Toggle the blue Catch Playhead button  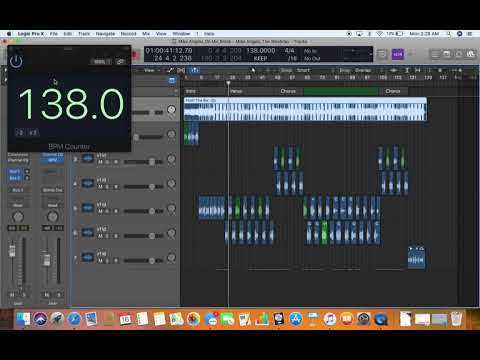(195, 70)
